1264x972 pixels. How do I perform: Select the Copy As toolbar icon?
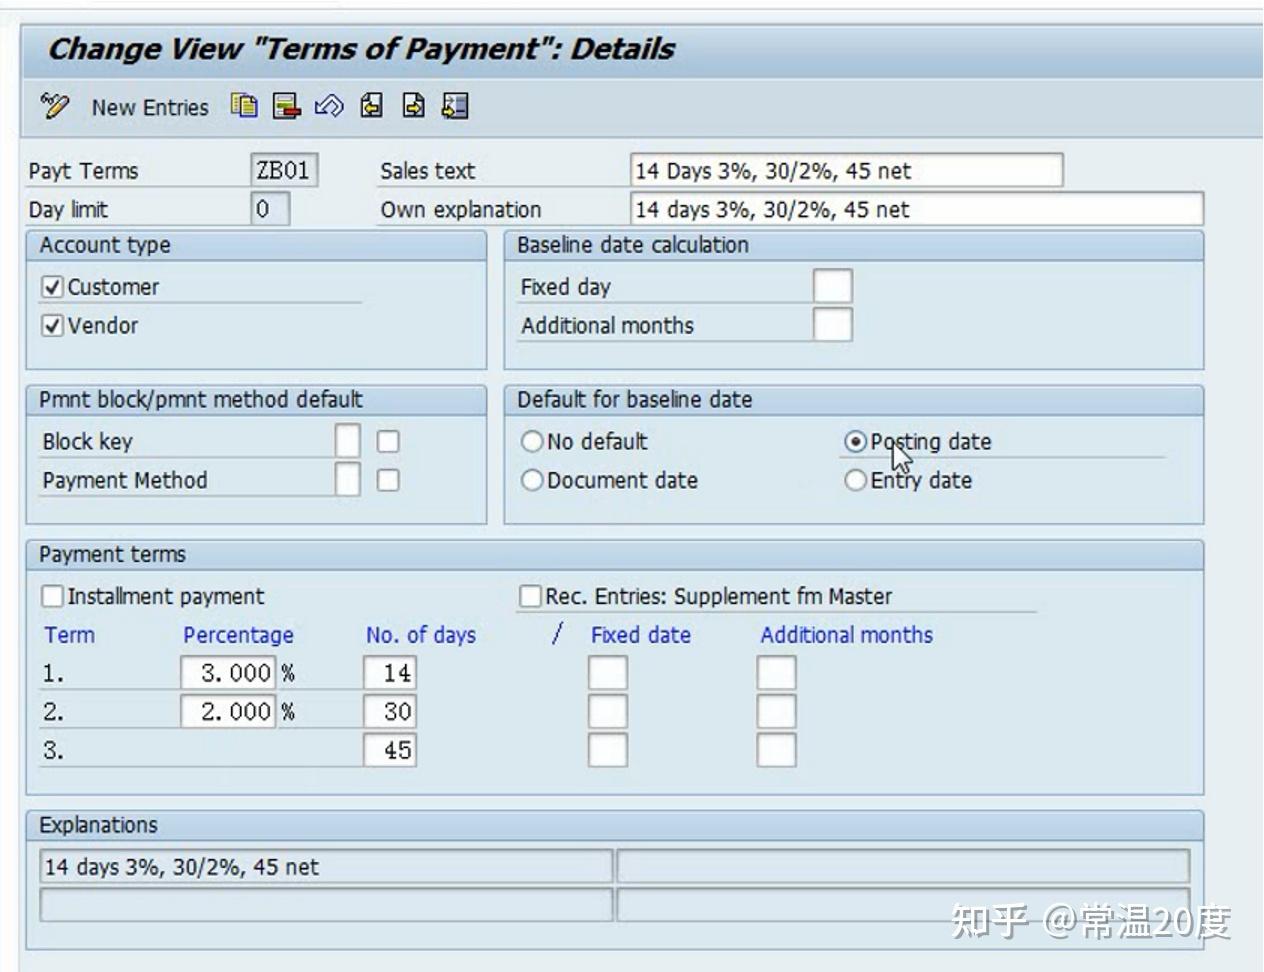(x=243, y=107)
